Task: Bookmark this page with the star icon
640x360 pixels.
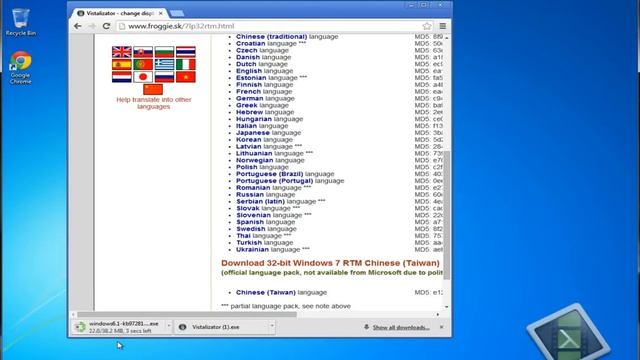Action: pos(427,26)
